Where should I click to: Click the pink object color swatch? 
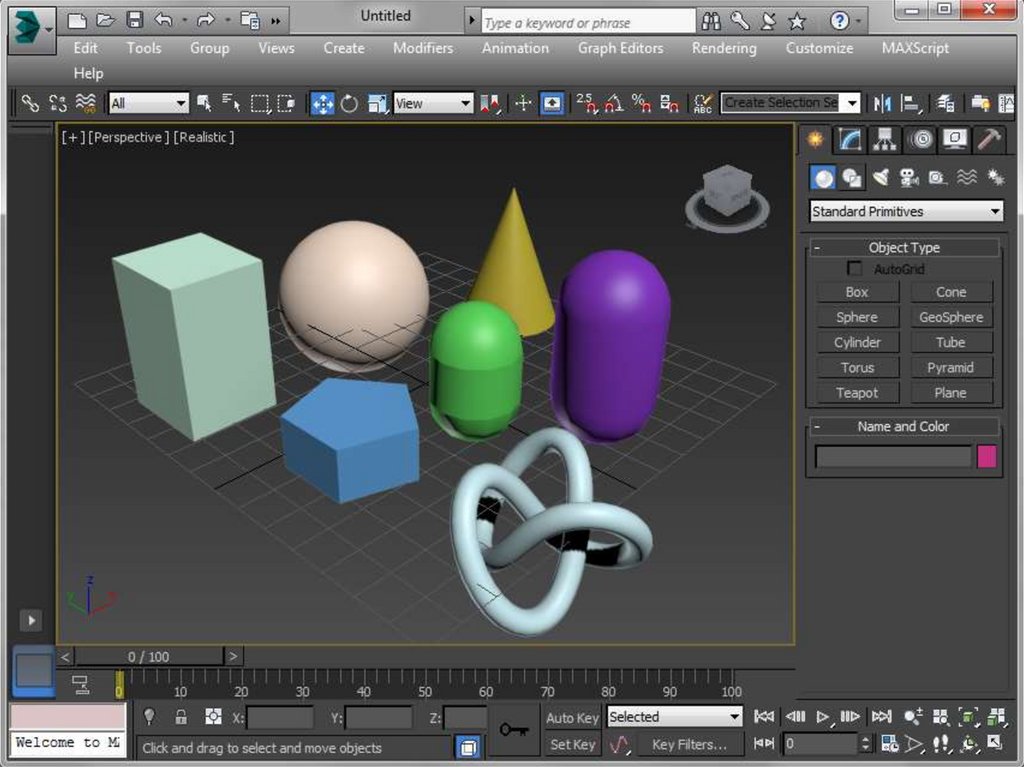tap(986, 457)
